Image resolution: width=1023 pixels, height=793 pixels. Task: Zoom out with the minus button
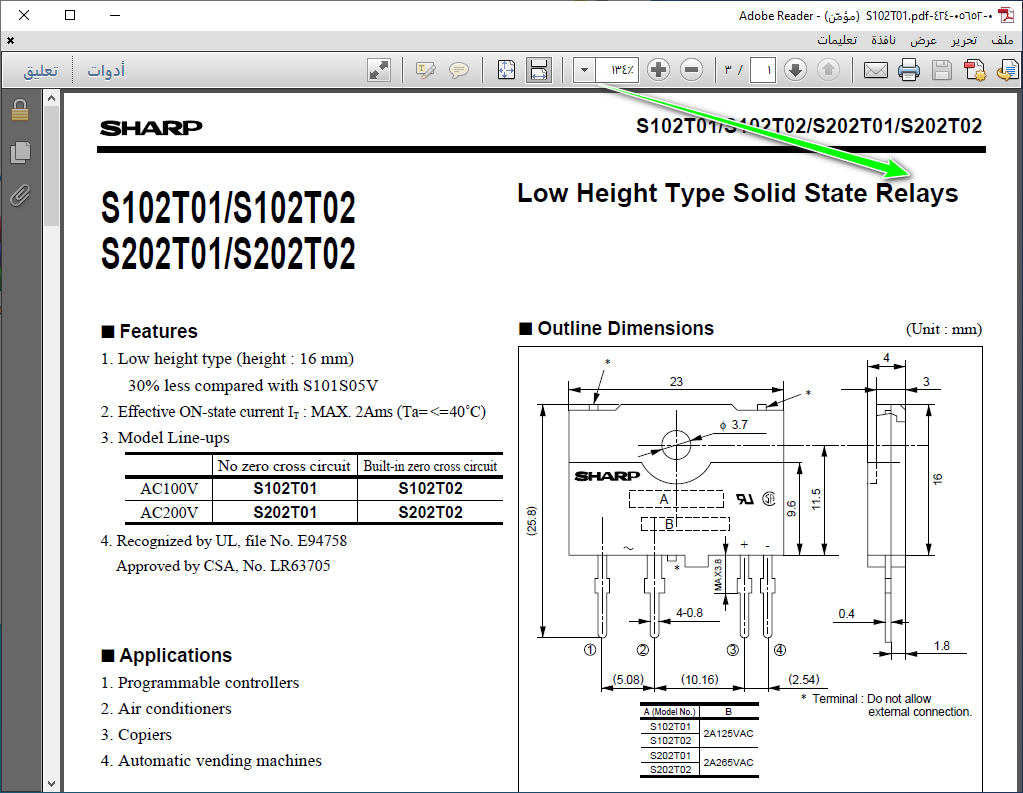click(x=691, y=70)
